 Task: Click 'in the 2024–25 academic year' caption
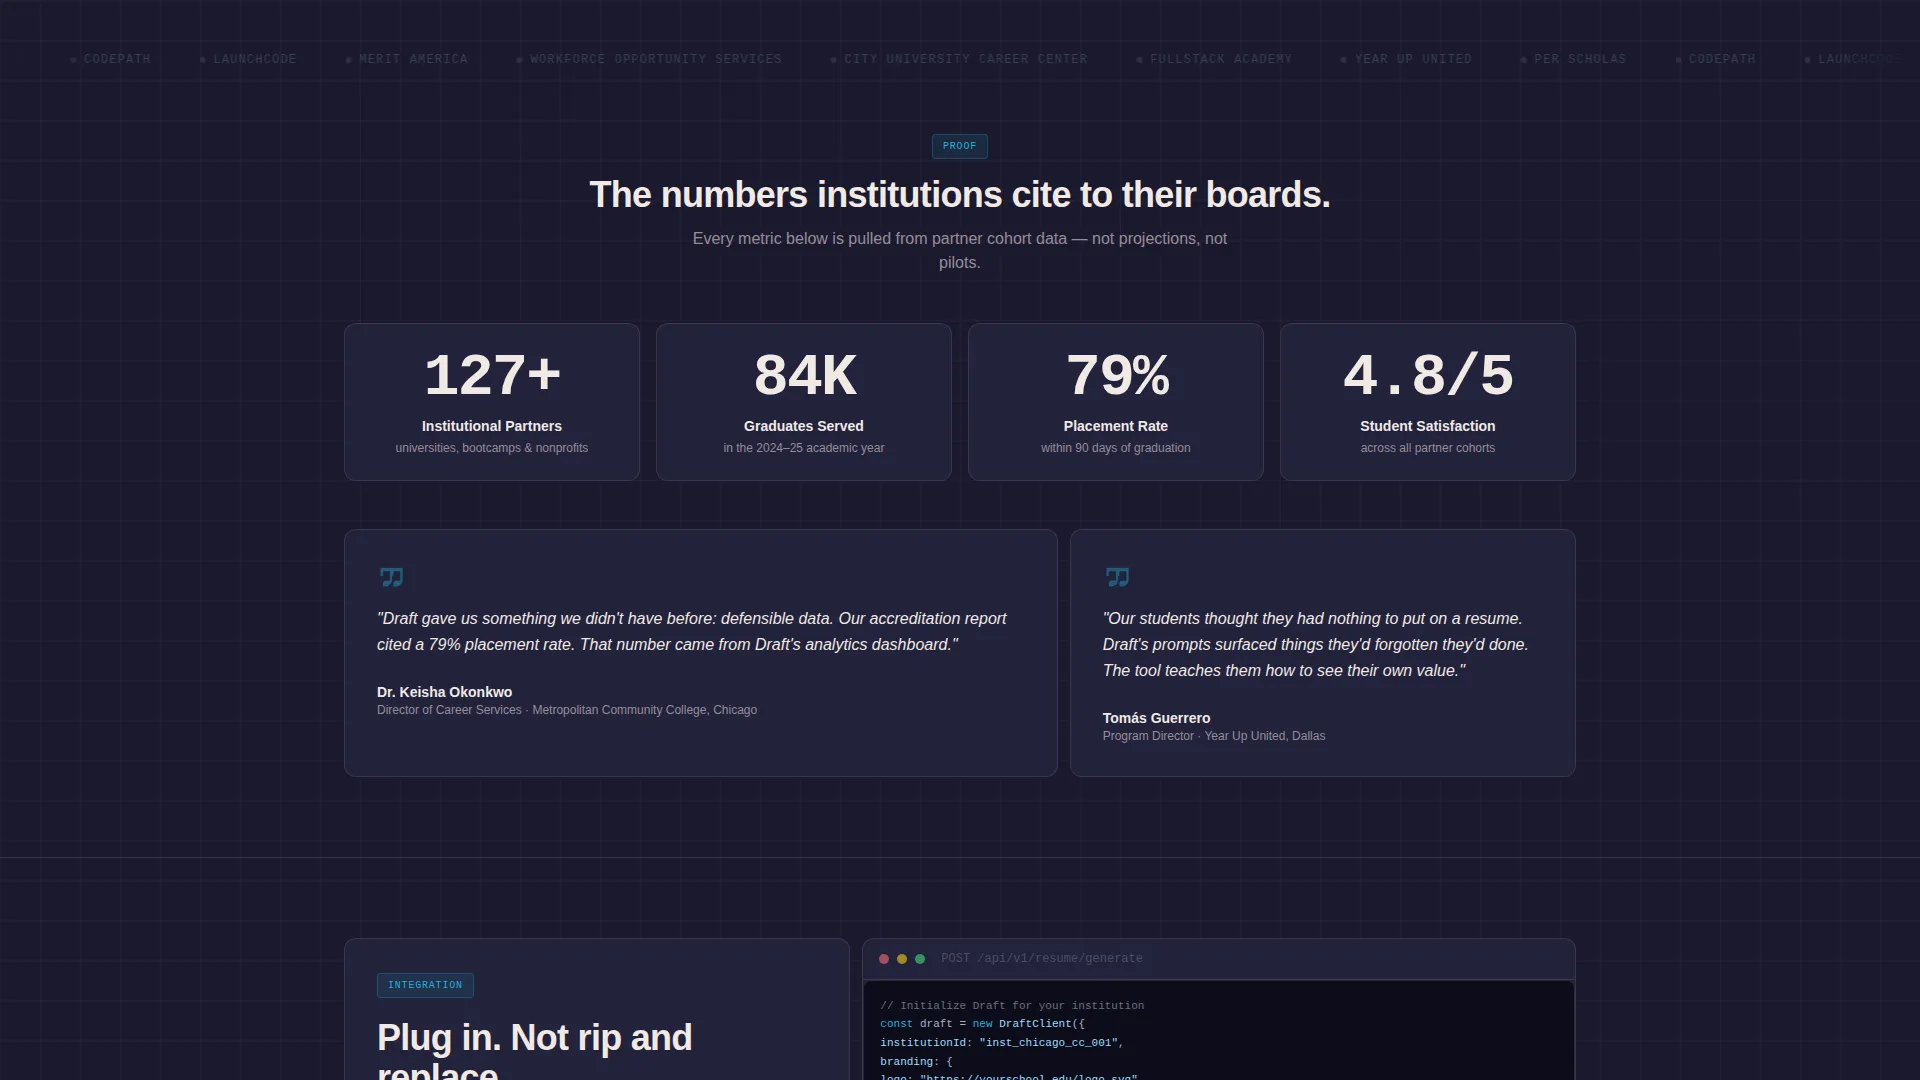point(804,448)
